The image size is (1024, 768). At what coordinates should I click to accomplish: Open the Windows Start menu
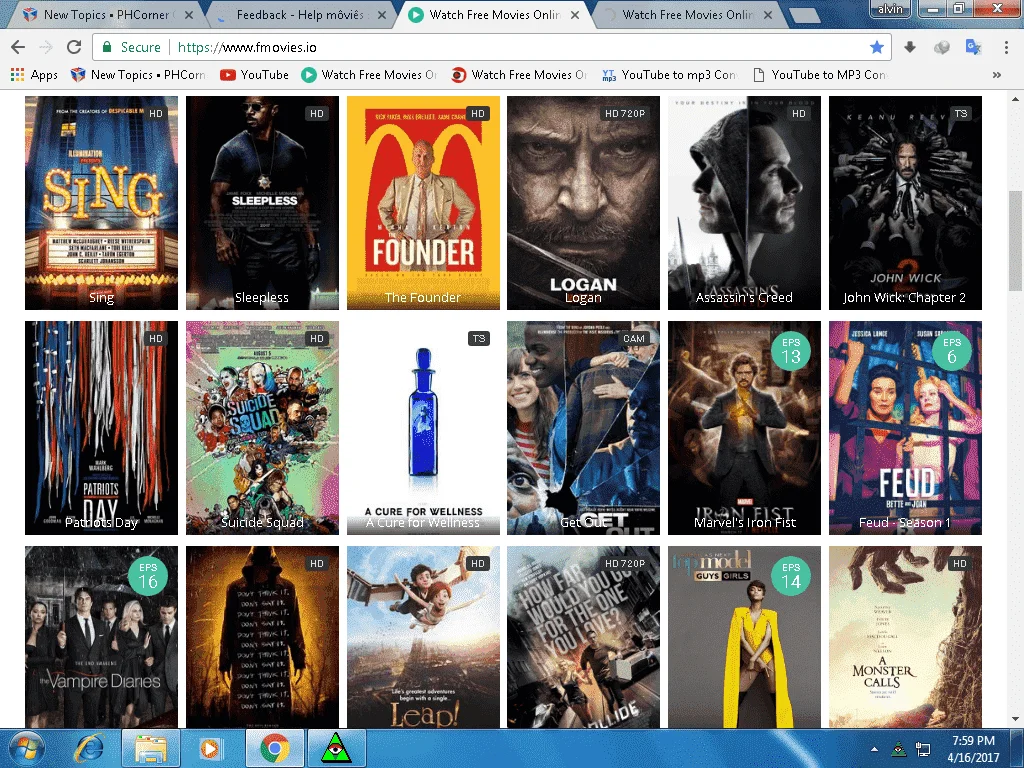point(27,748)
